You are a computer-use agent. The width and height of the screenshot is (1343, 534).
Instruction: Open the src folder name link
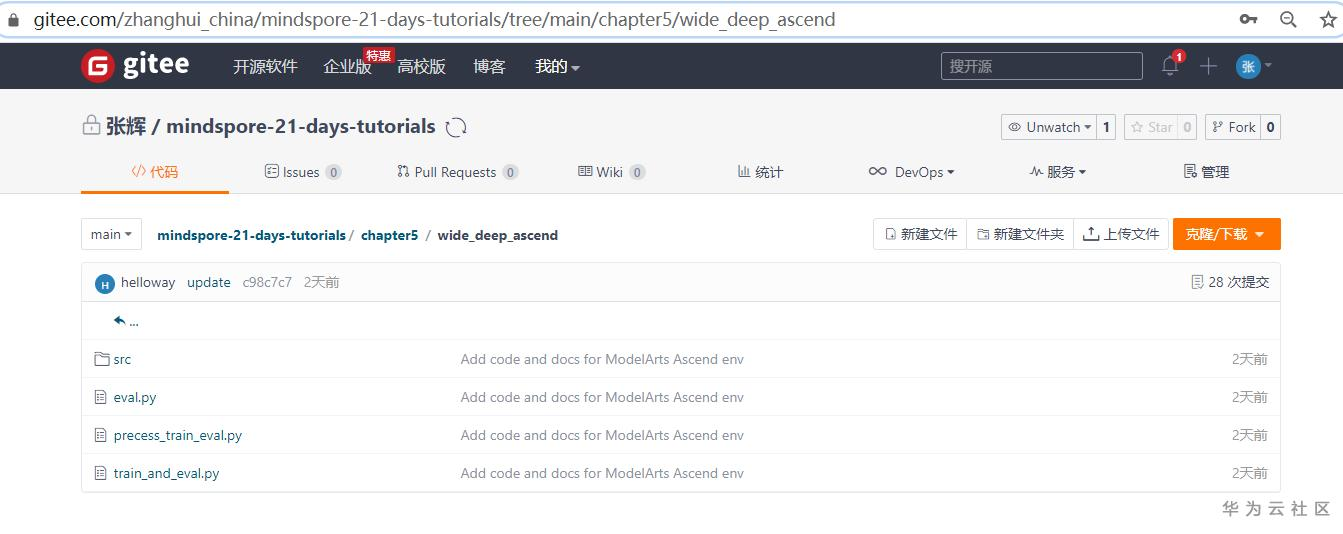pyautogui.click(x=122, y=359)
